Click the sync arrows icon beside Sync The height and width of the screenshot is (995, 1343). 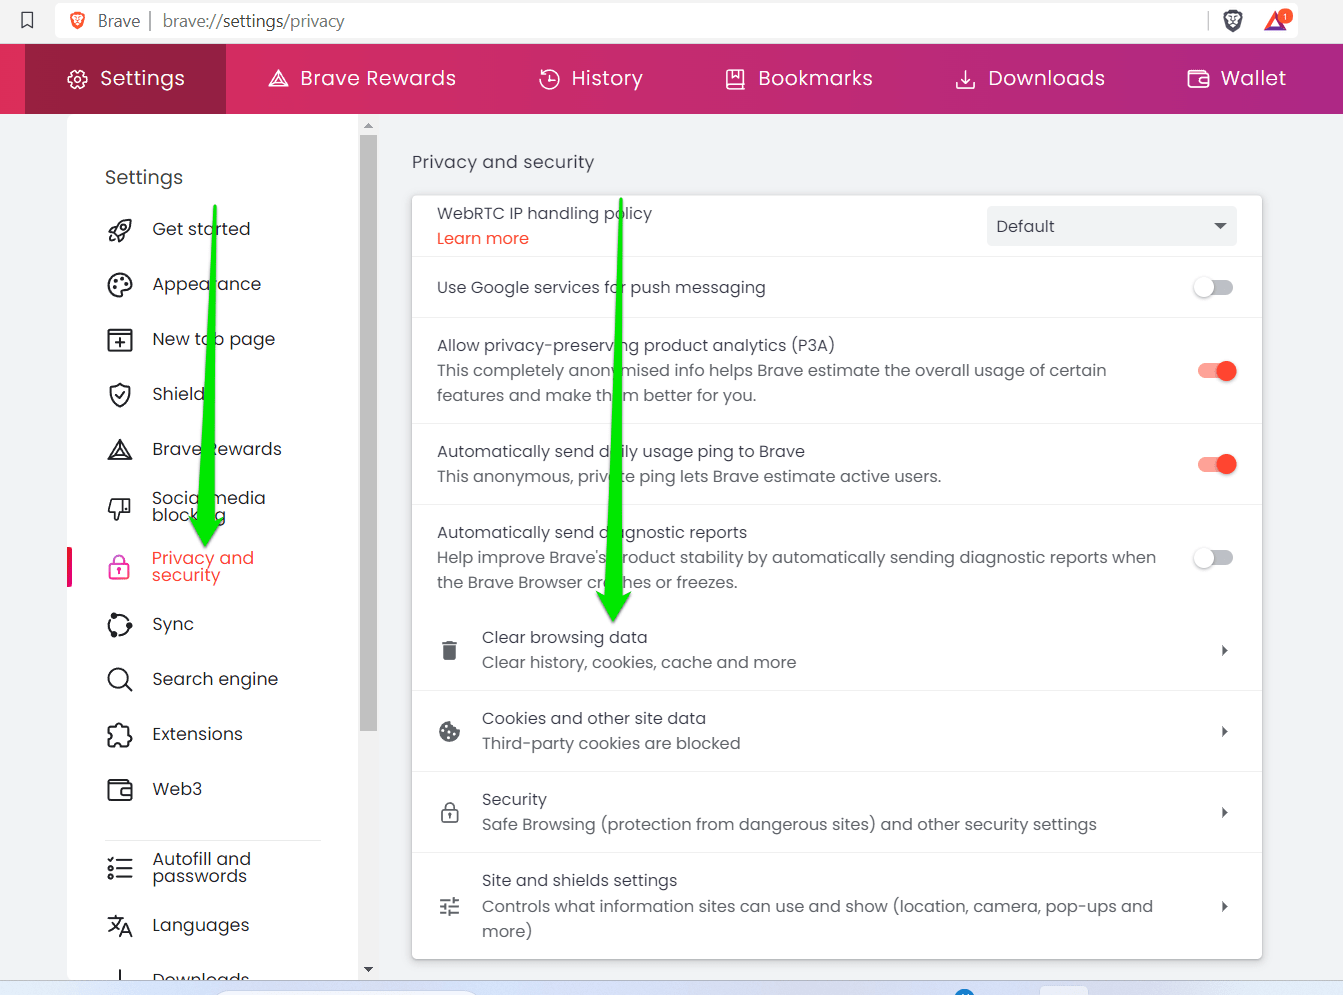(x=120, y=625)
